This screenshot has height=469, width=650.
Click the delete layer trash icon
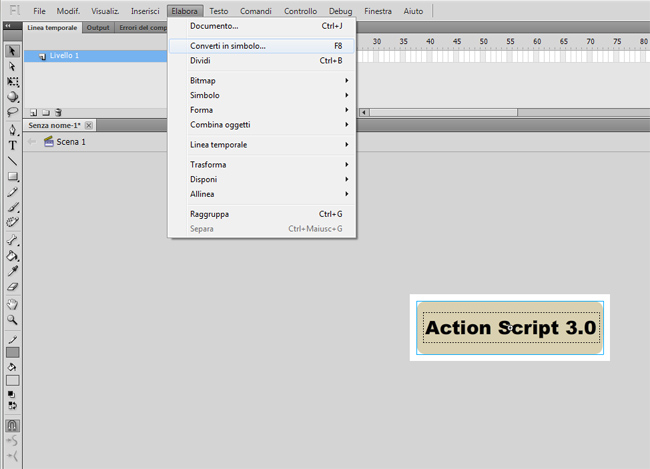pos(58,112)
